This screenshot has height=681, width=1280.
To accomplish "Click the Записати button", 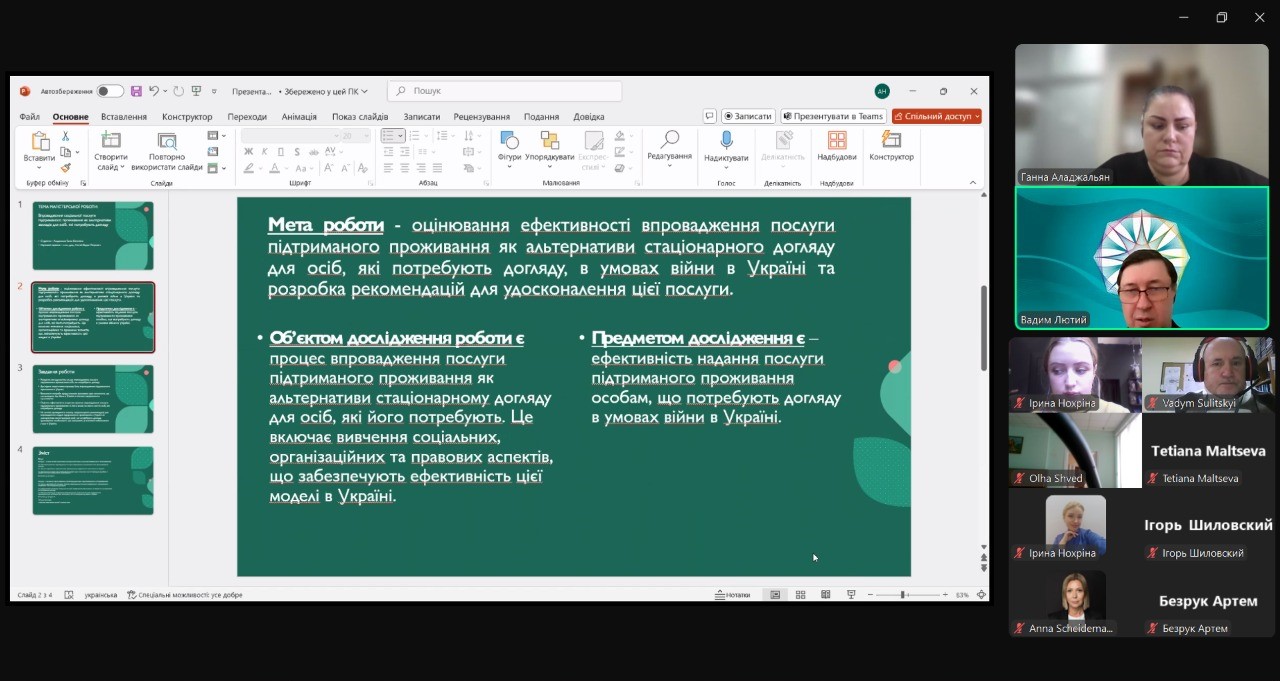I will pos(748,116).
